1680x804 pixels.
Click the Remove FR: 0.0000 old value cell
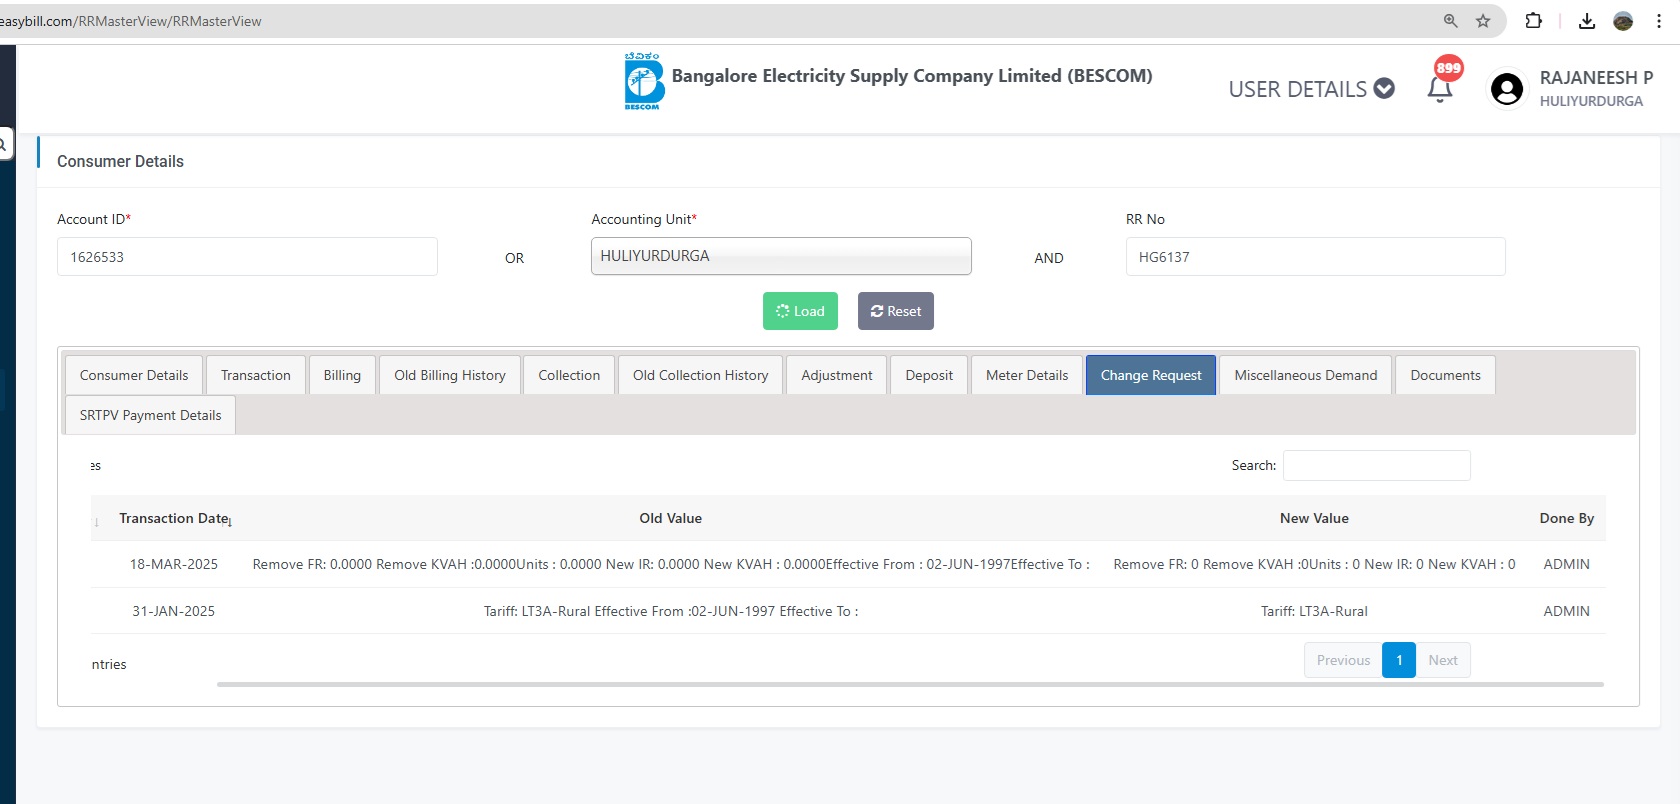click(x=671, y=564)
